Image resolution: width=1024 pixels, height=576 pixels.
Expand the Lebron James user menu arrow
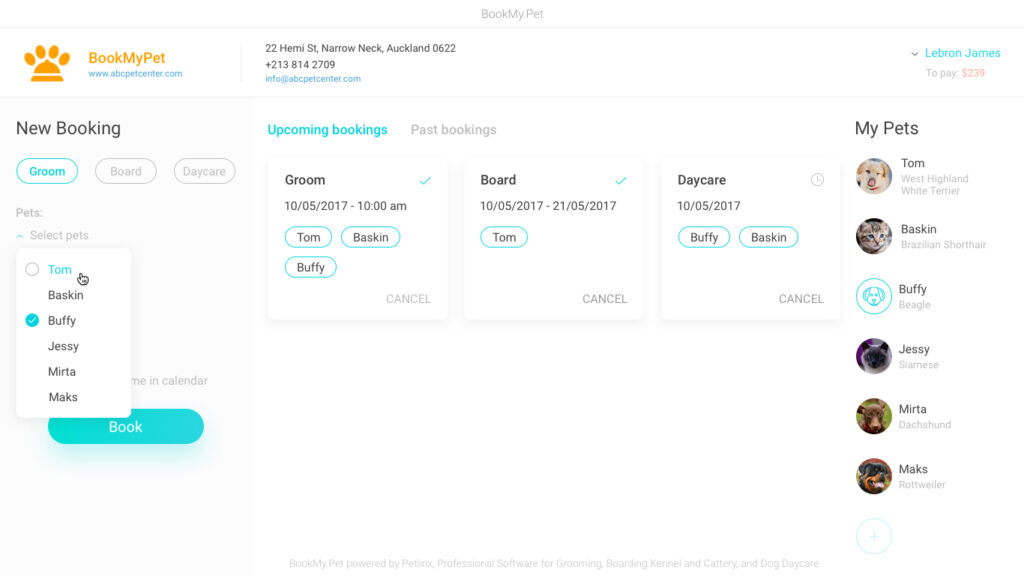[x=914, y=54]
